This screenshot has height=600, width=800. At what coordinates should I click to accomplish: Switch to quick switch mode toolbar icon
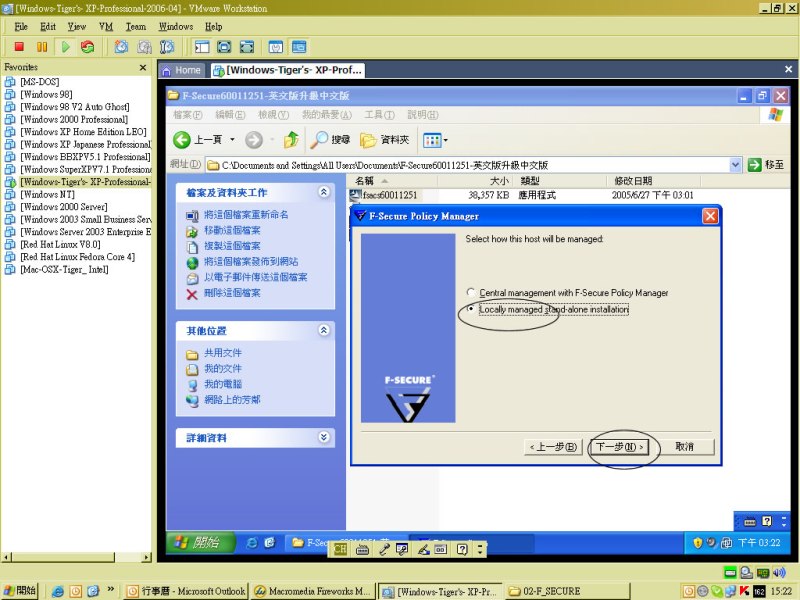click(x=224, y=47)
